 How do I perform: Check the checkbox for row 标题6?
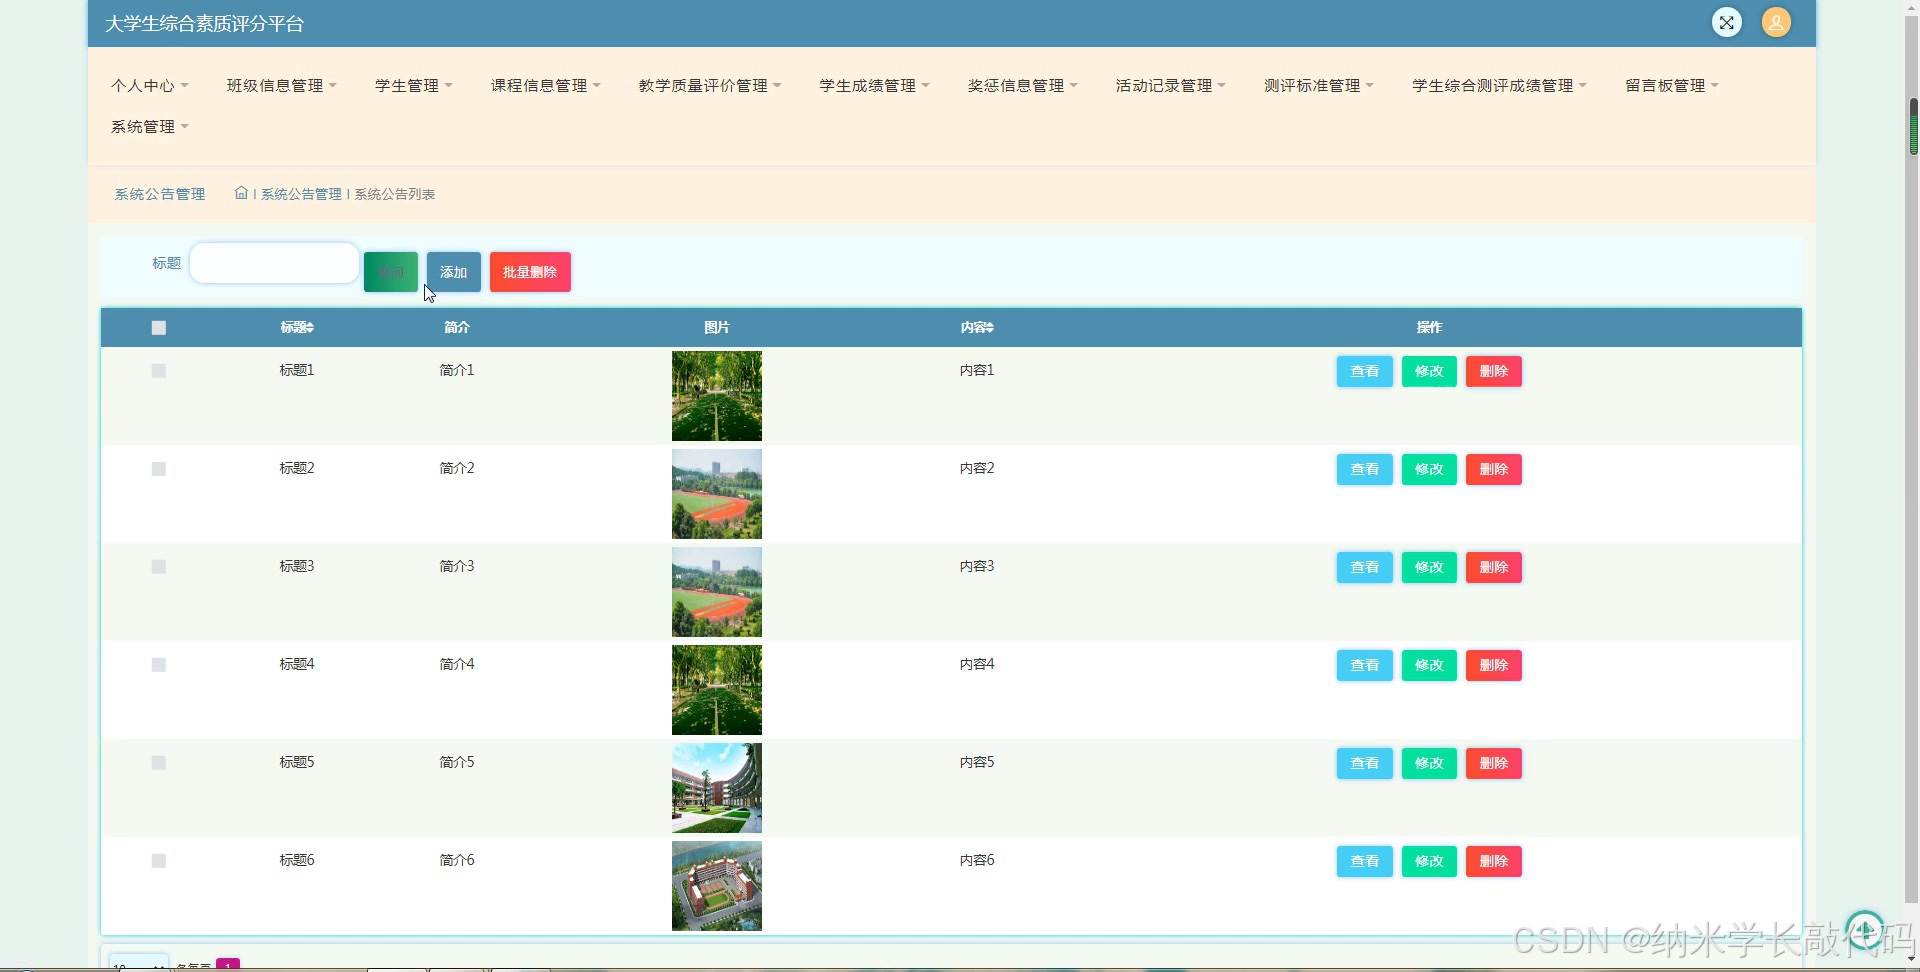click(x=158, y=861)
